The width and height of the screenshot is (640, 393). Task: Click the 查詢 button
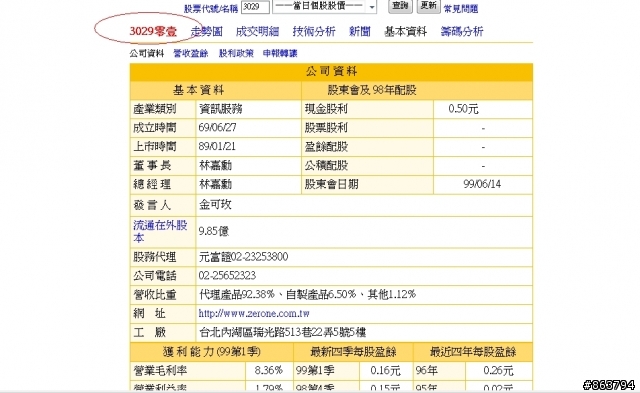400,6
